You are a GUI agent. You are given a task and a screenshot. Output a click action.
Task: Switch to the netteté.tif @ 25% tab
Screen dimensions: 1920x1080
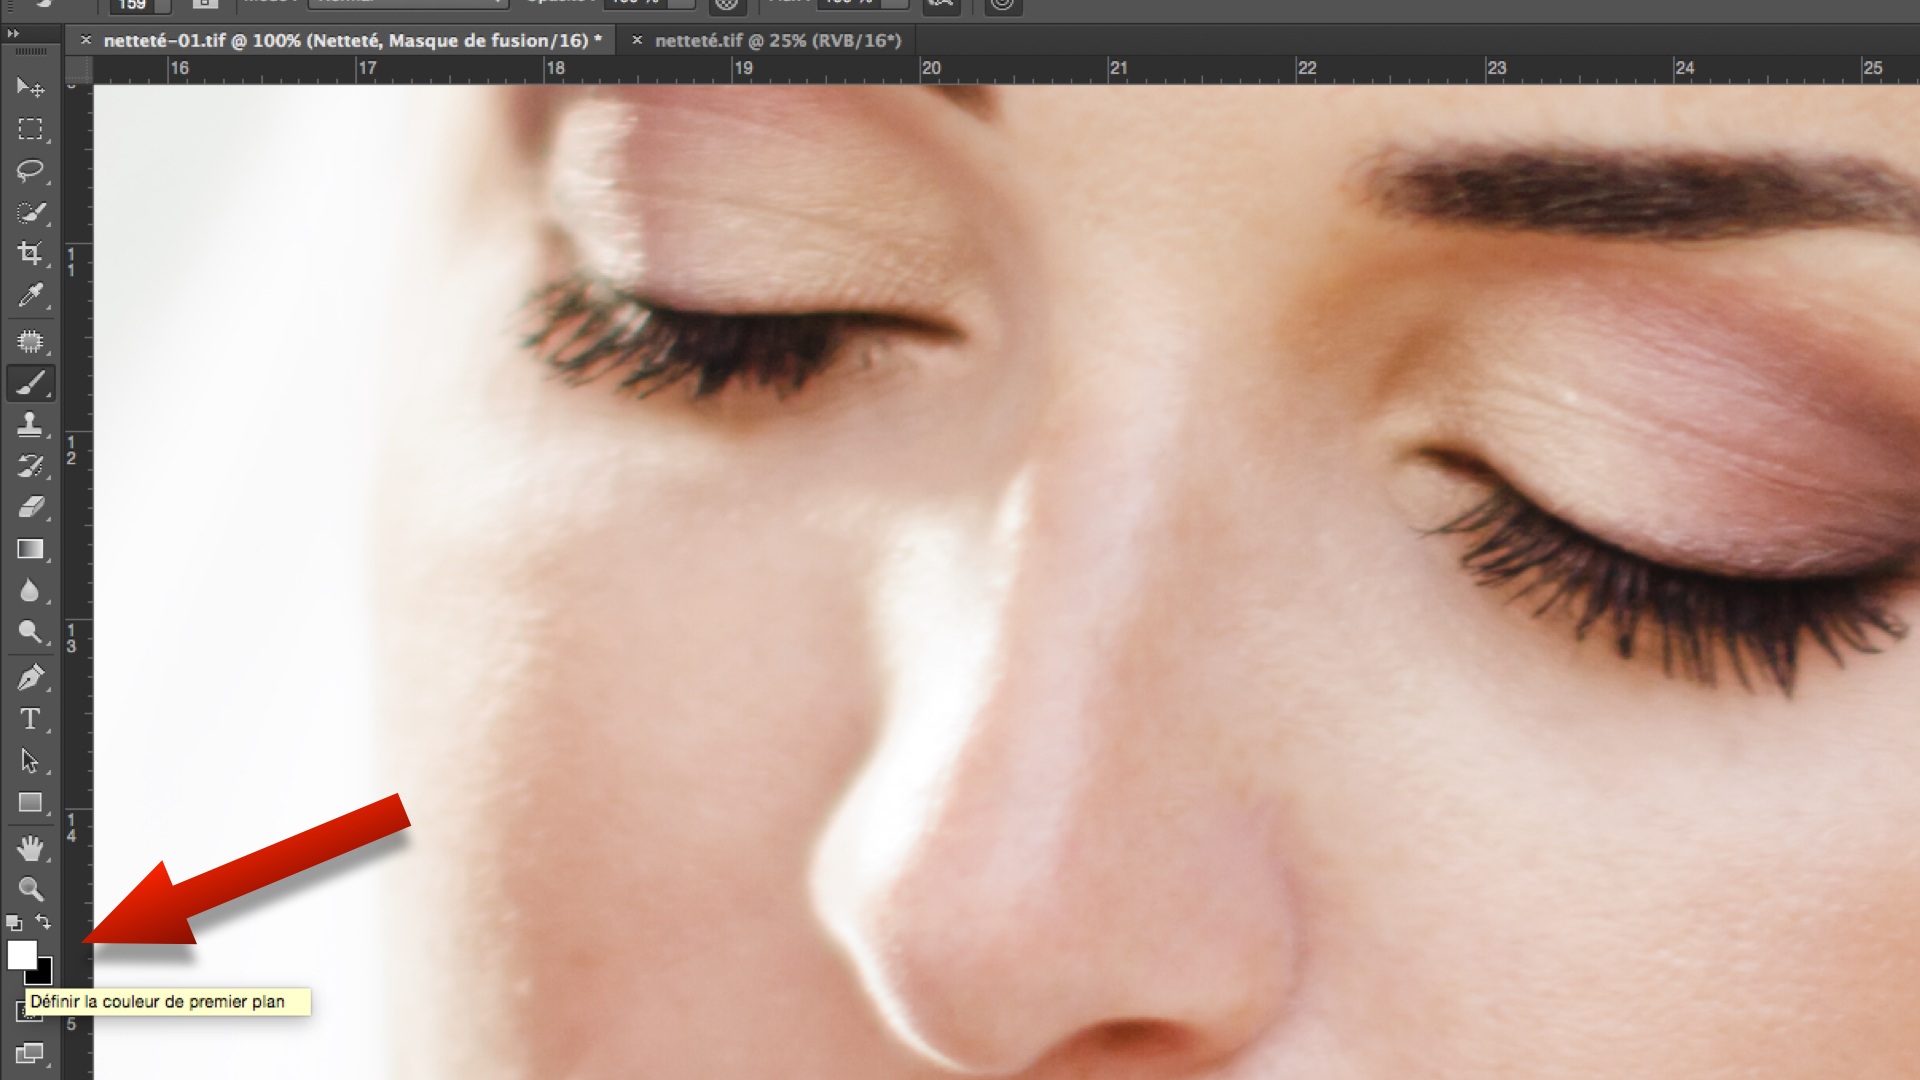pos(777,40)
